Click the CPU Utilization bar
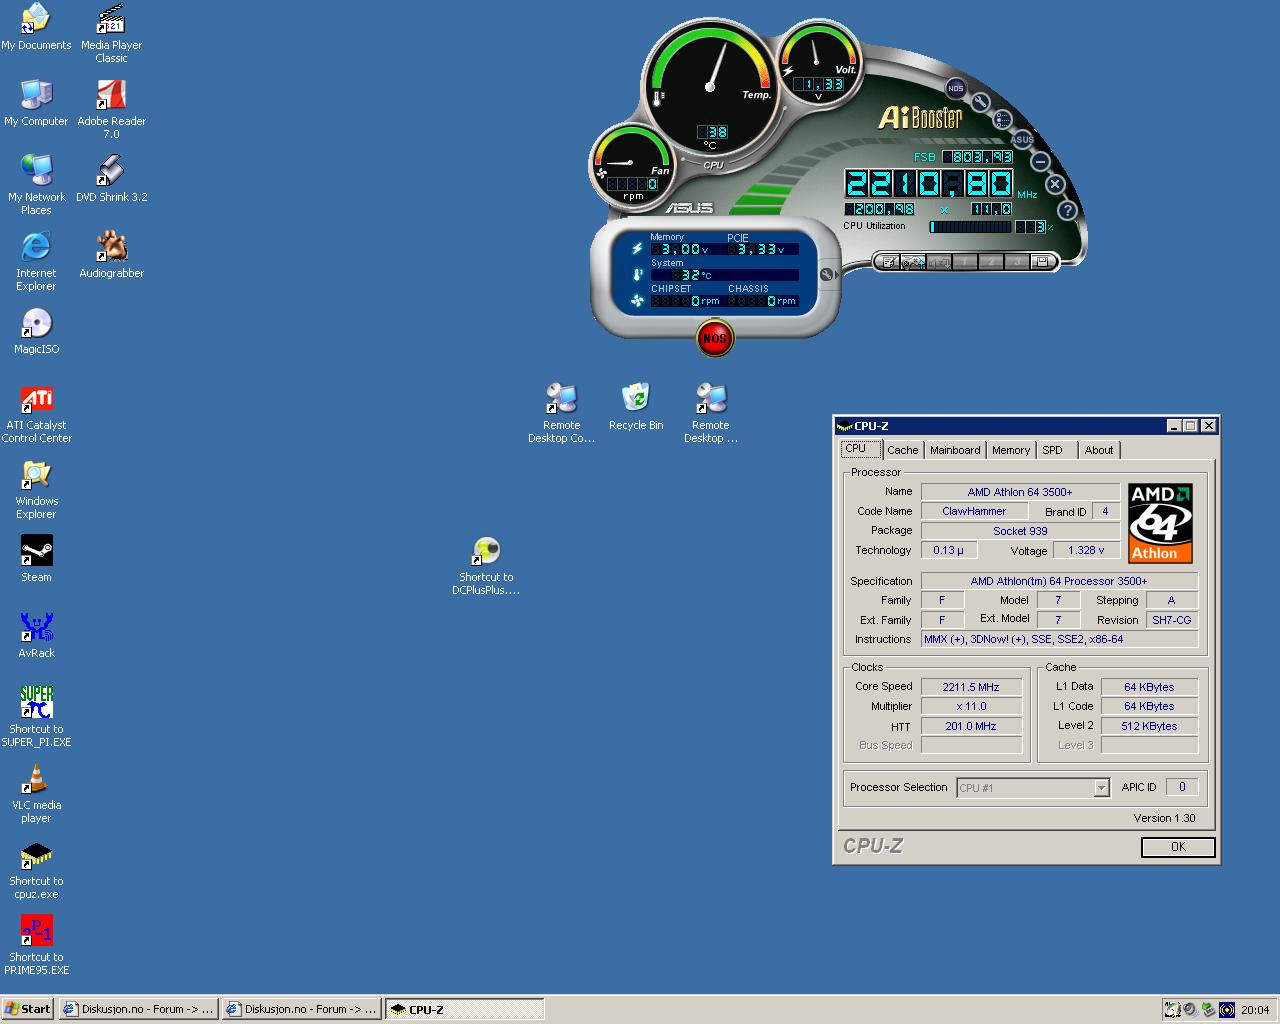The height and width of the screenshot is (1024, 1280). click(x=971, y=227)
